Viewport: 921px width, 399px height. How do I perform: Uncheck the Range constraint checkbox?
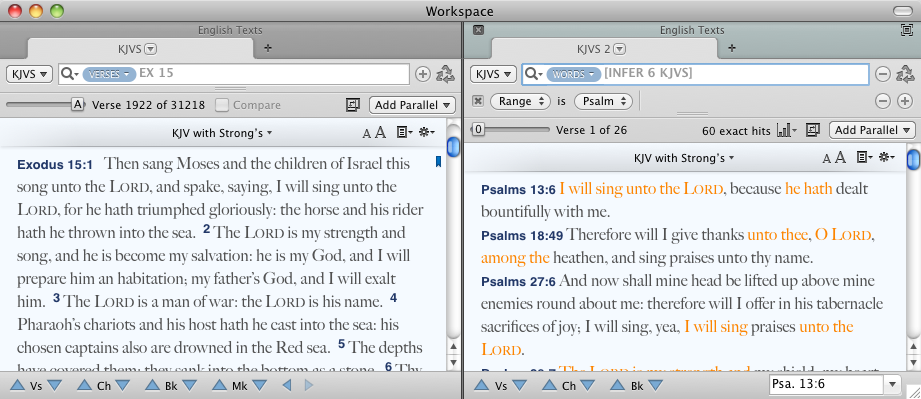478,101
